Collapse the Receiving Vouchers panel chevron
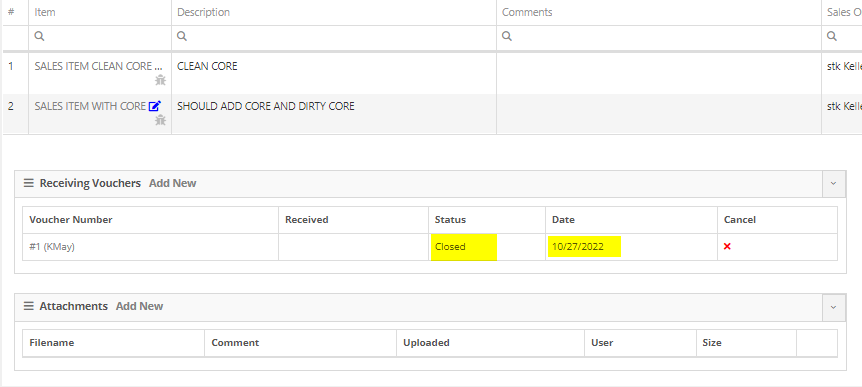The height and width of the screenshot is (387, 862). pos(833,184)
